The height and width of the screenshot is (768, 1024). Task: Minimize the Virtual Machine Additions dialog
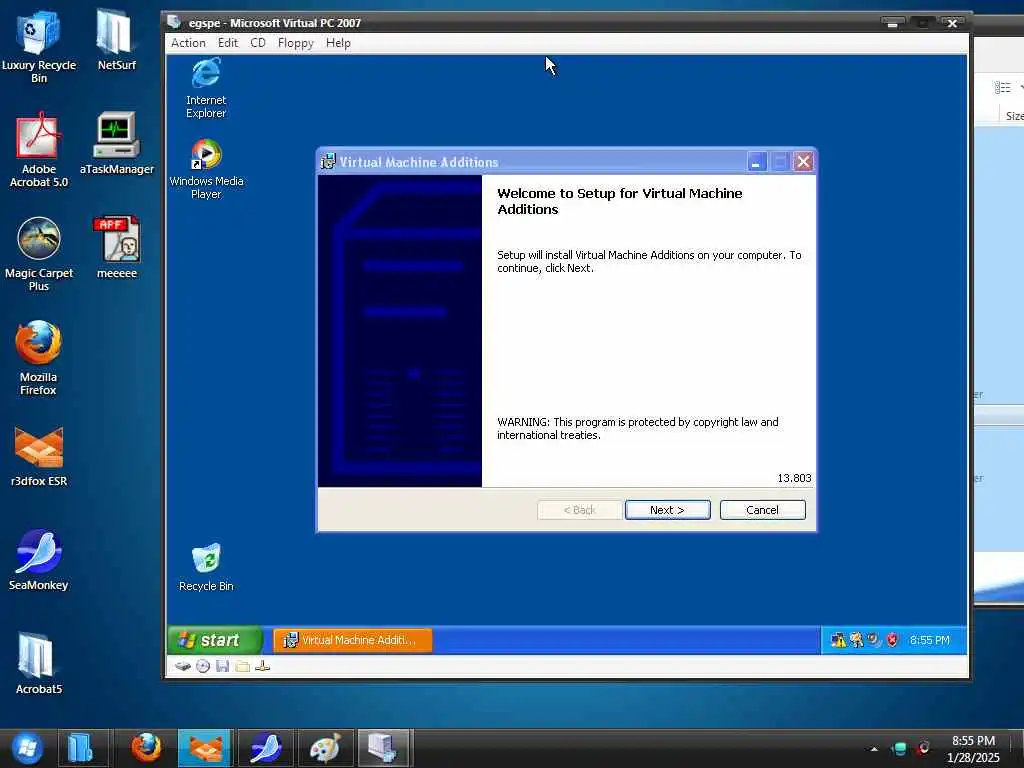tap(756, 162)
